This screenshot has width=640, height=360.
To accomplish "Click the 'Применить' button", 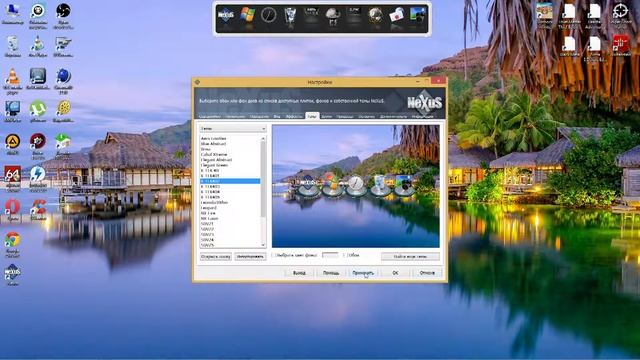I will [x=362, y=273].
